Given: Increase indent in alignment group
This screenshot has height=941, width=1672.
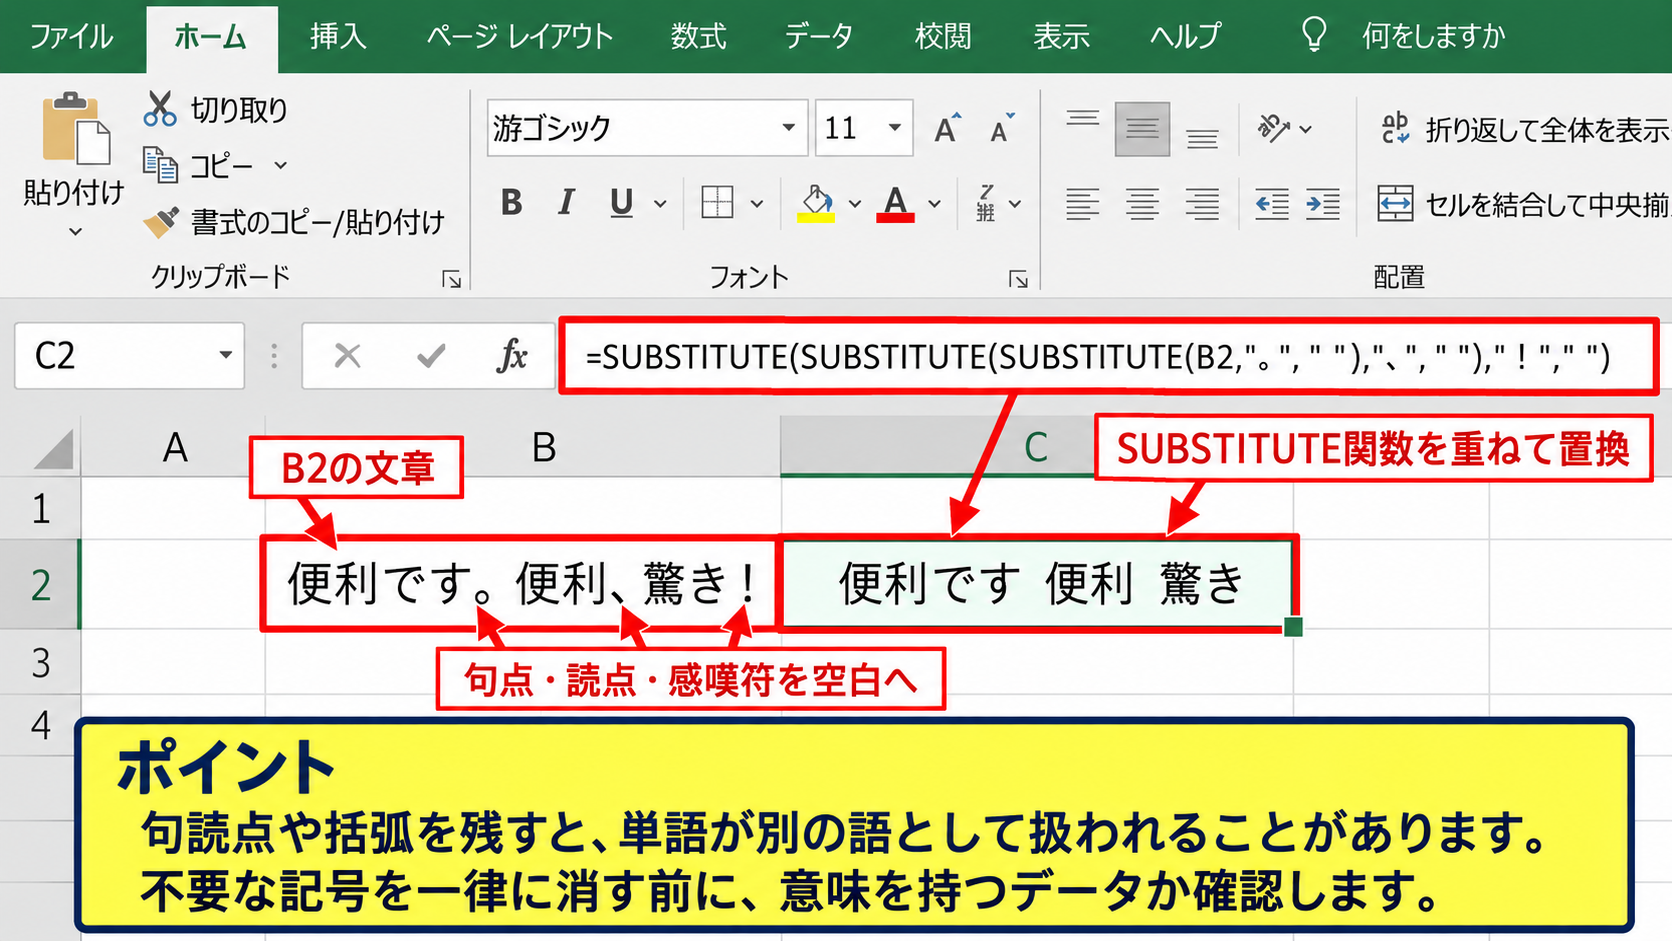Looking at the screenshot, I should pos(1323,204).
